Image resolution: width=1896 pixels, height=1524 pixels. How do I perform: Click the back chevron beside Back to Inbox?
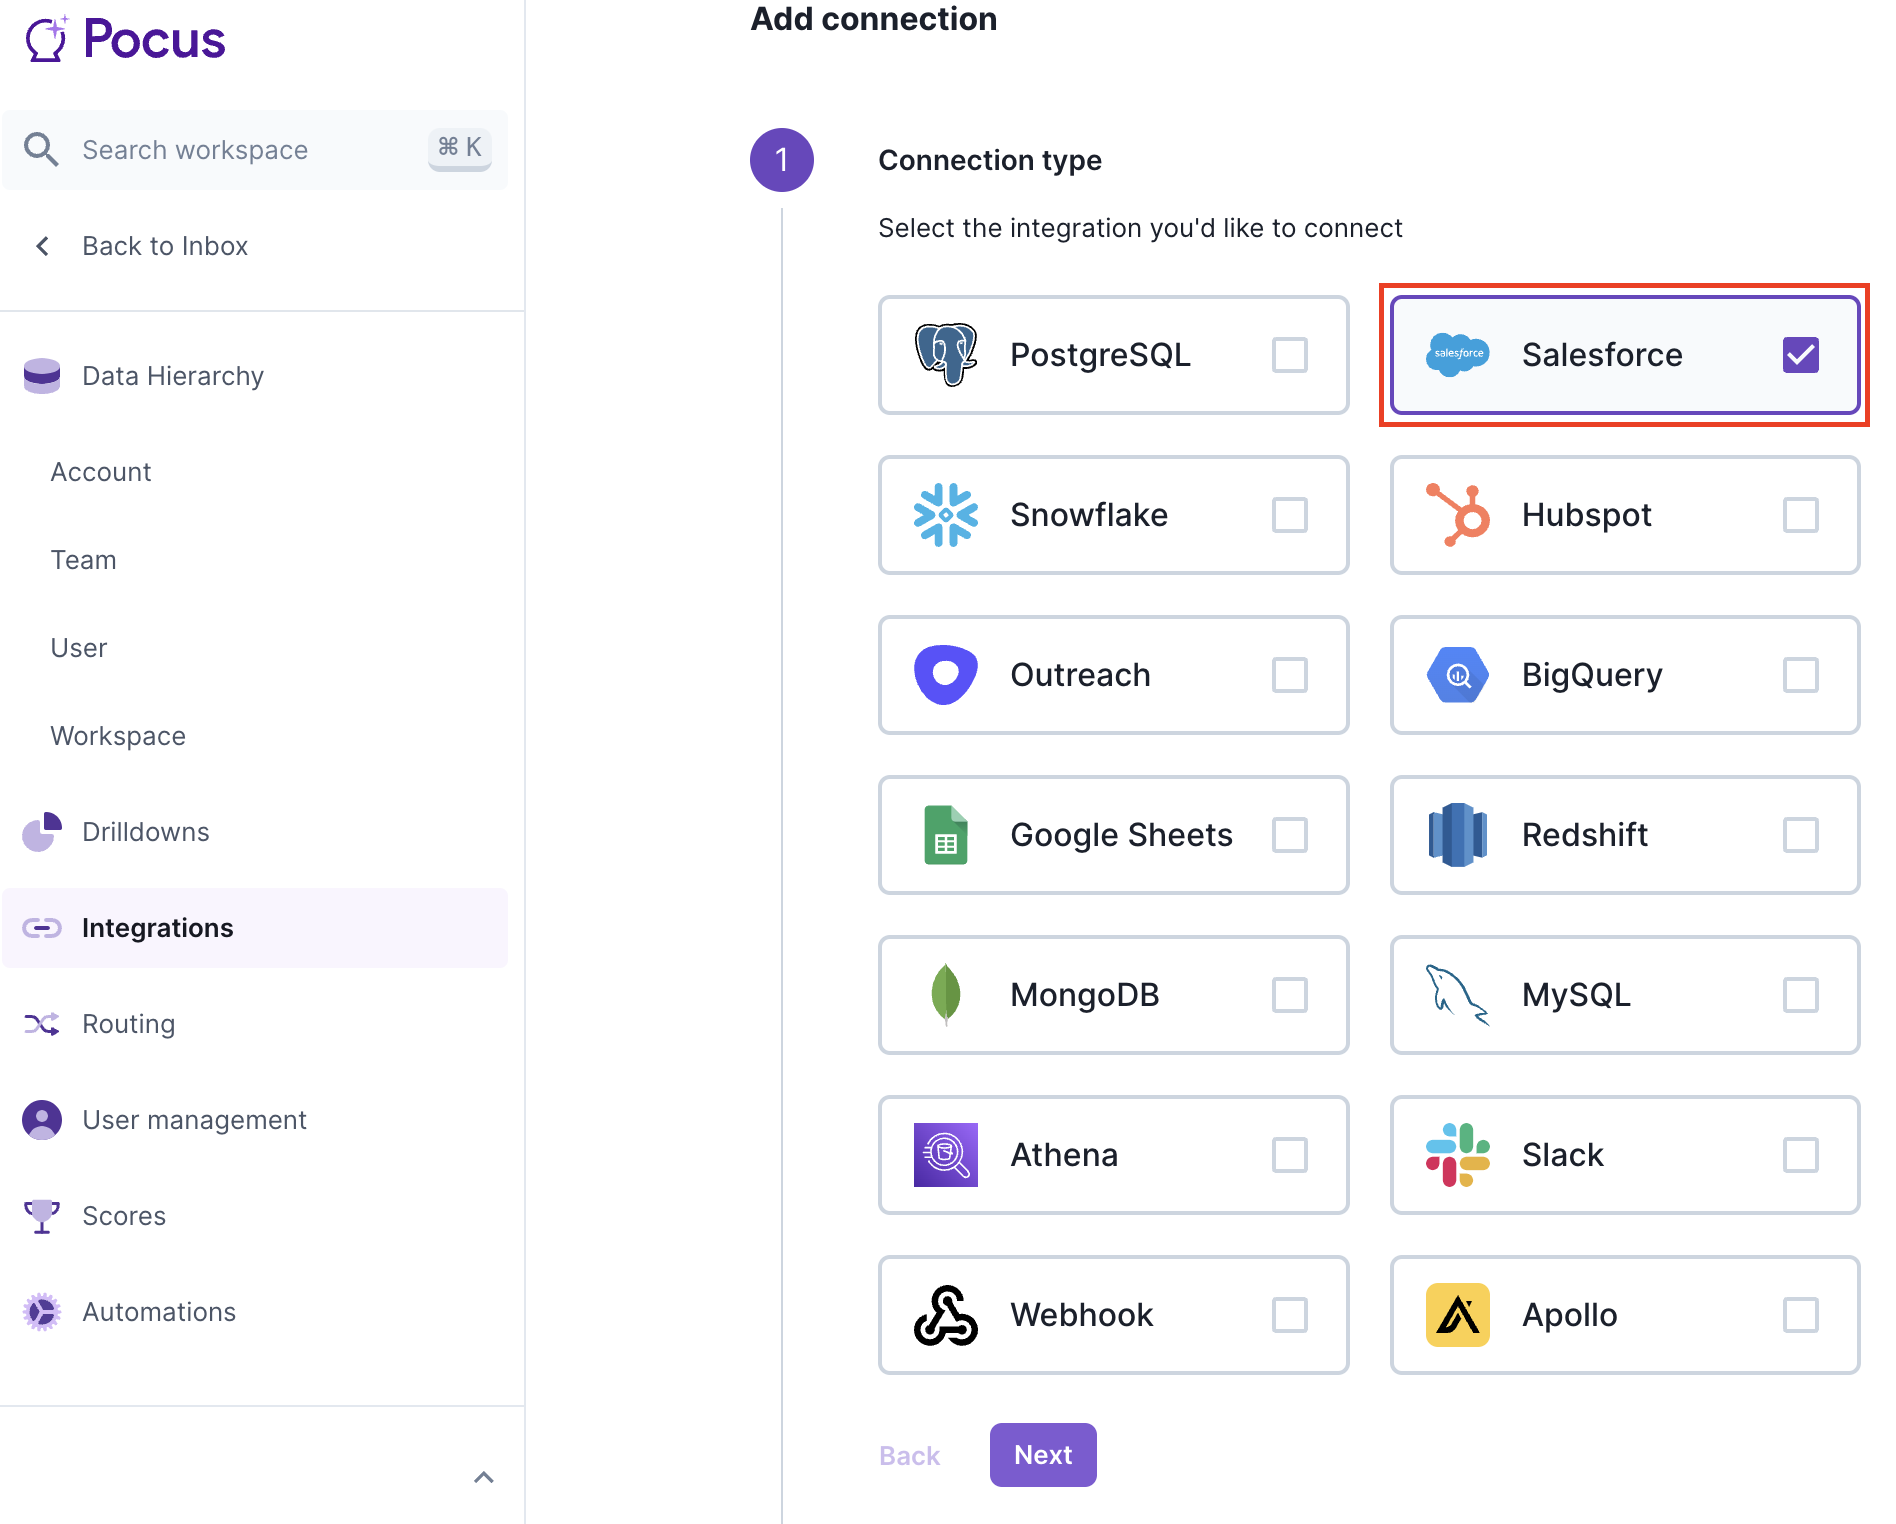(42, 246)
